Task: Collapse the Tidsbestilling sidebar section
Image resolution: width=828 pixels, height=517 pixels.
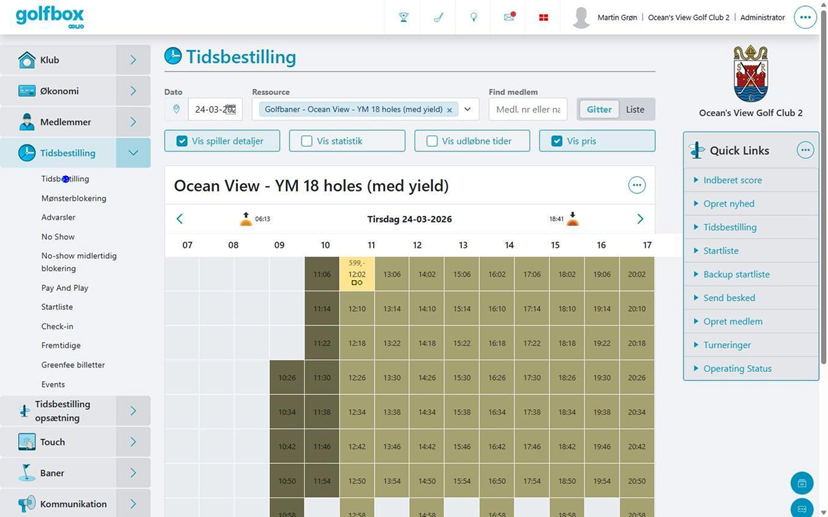Action: pyautogui.click(x=133, y=153)
